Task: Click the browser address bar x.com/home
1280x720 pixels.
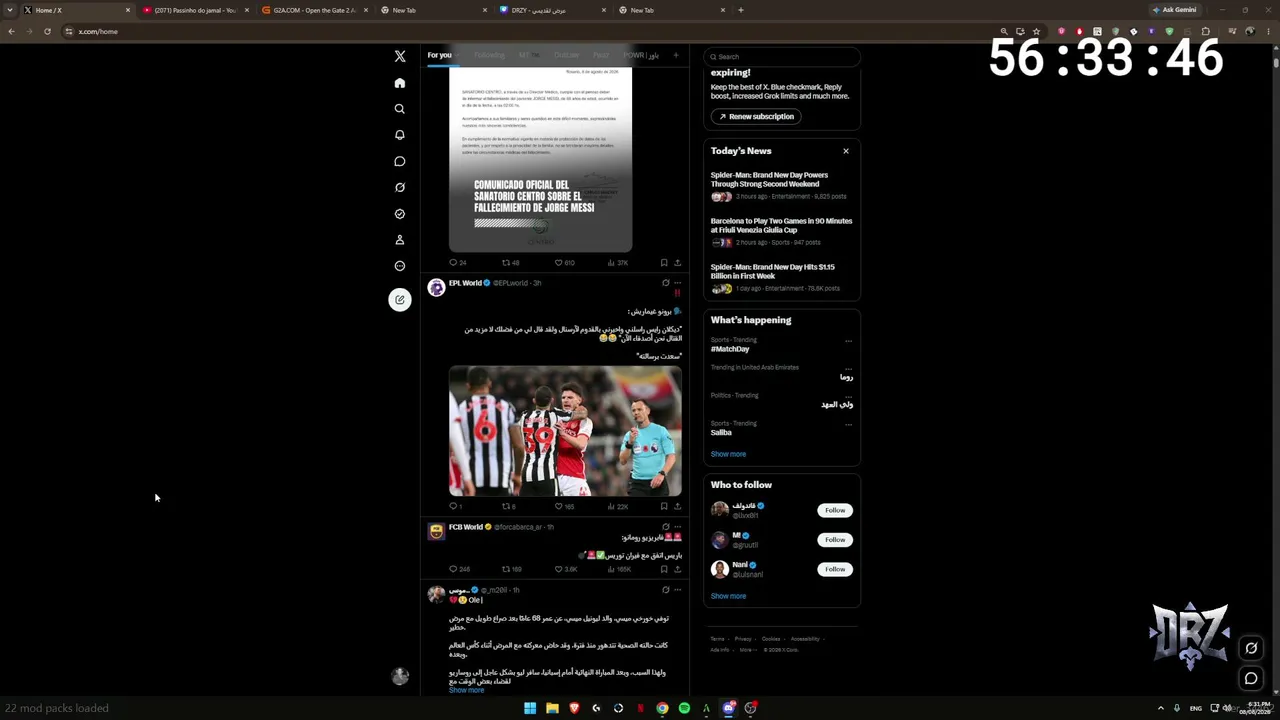Action: pos(530,31)
